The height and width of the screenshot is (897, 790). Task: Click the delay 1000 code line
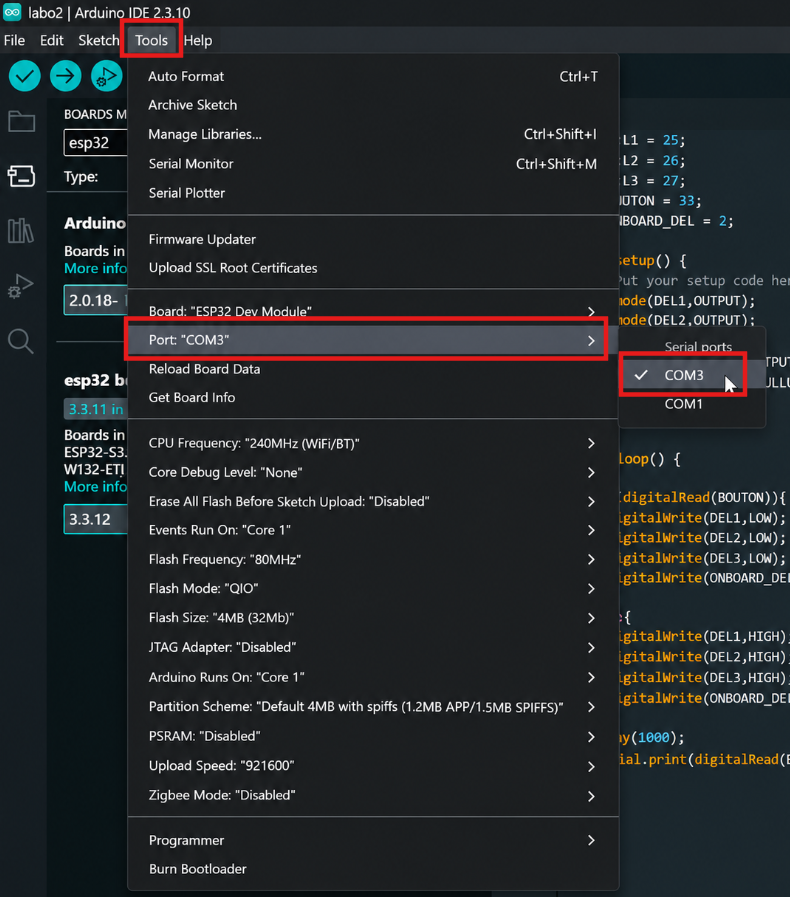(x=652, y=737)
